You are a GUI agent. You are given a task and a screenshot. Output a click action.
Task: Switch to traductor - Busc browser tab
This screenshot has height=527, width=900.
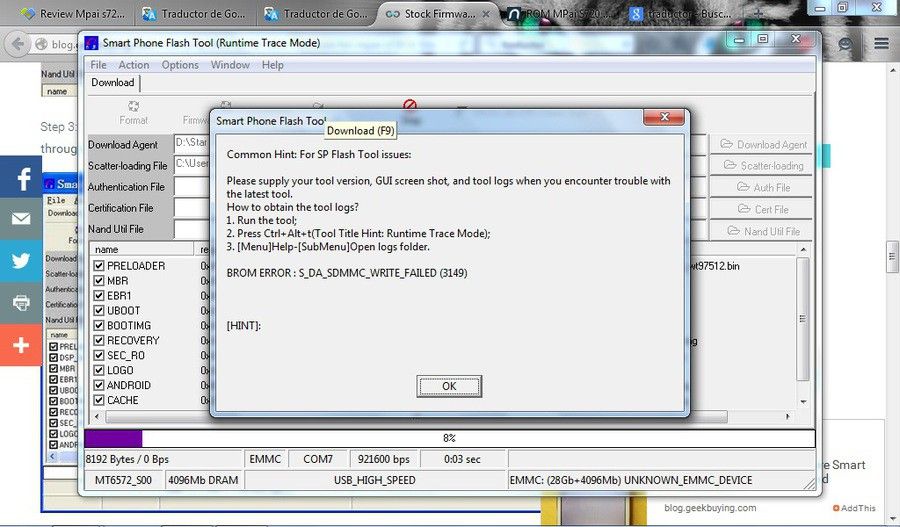(683, 13)
